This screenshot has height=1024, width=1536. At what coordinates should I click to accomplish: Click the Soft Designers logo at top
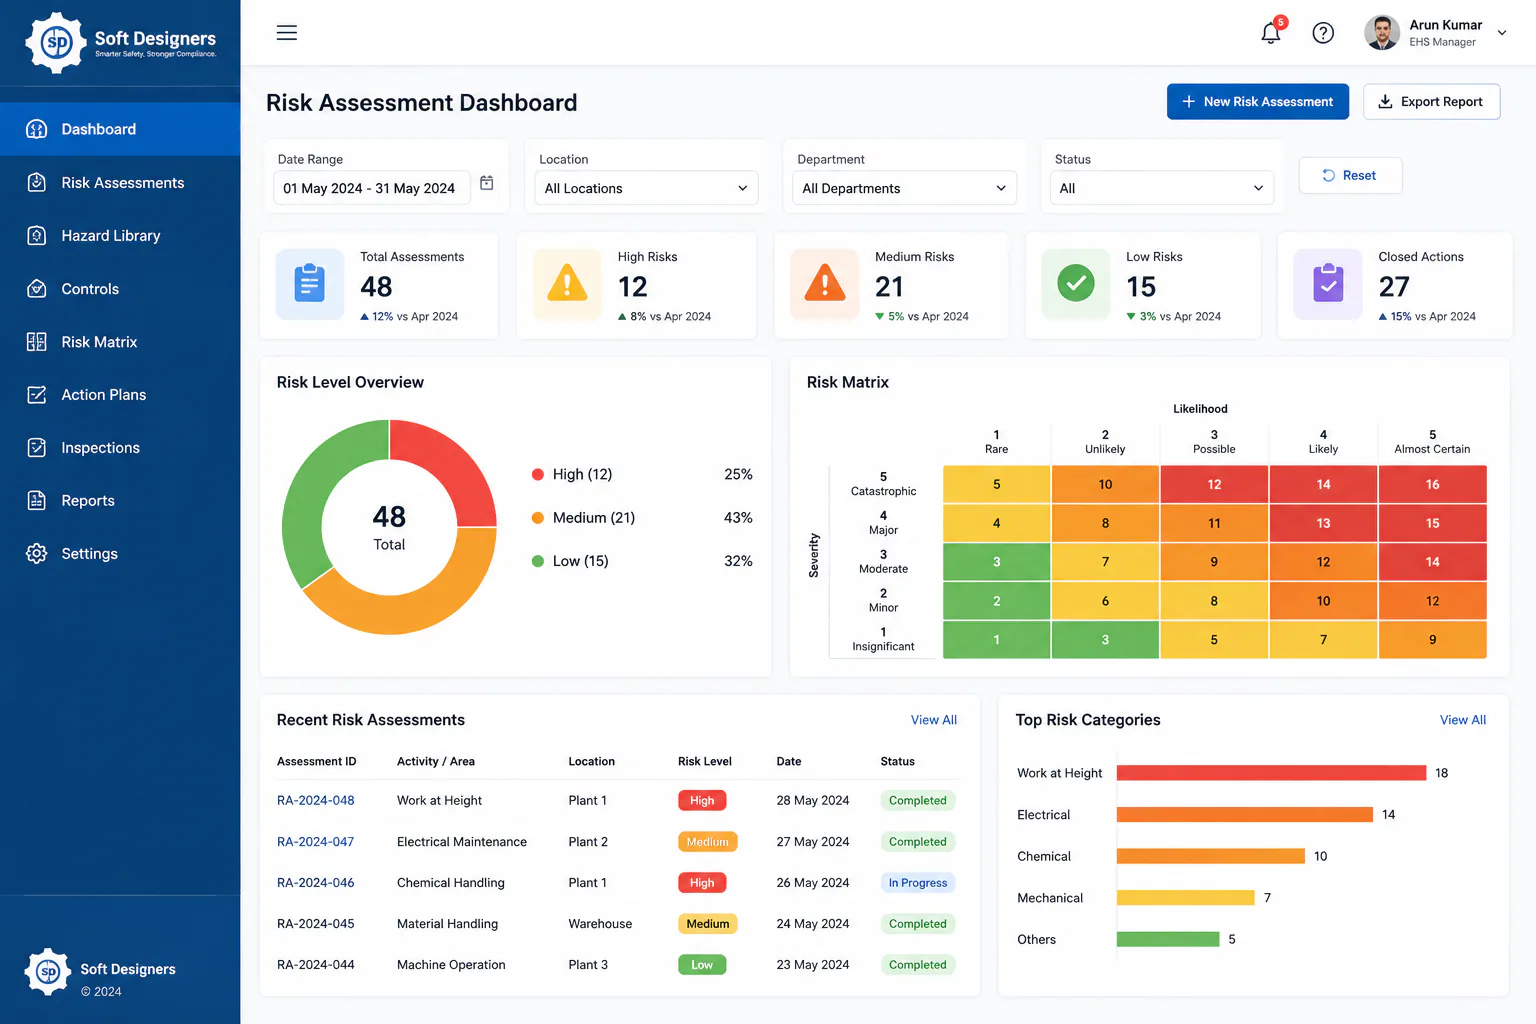tap(120, 43)
